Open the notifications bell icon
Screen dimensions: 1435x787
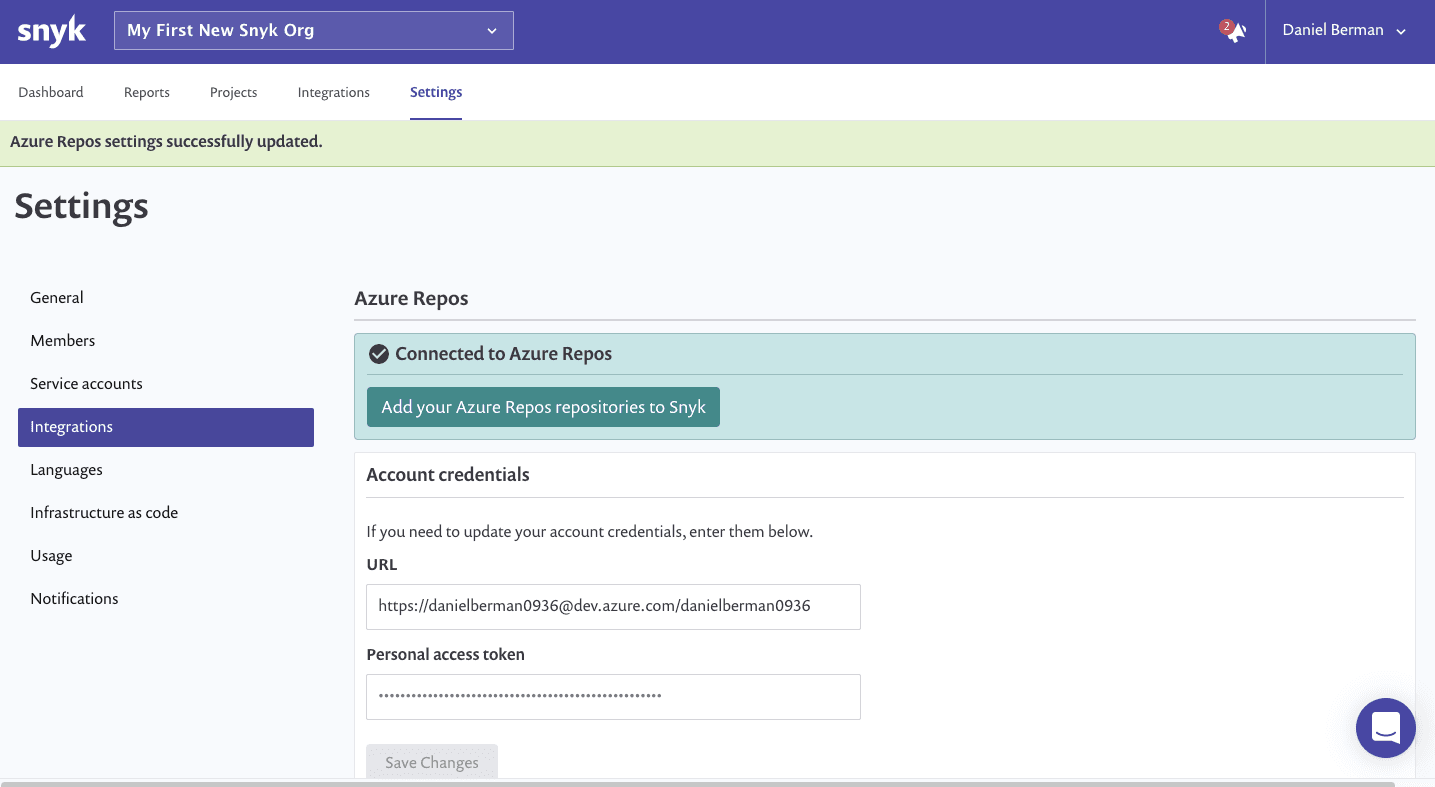coord(1235,31)
